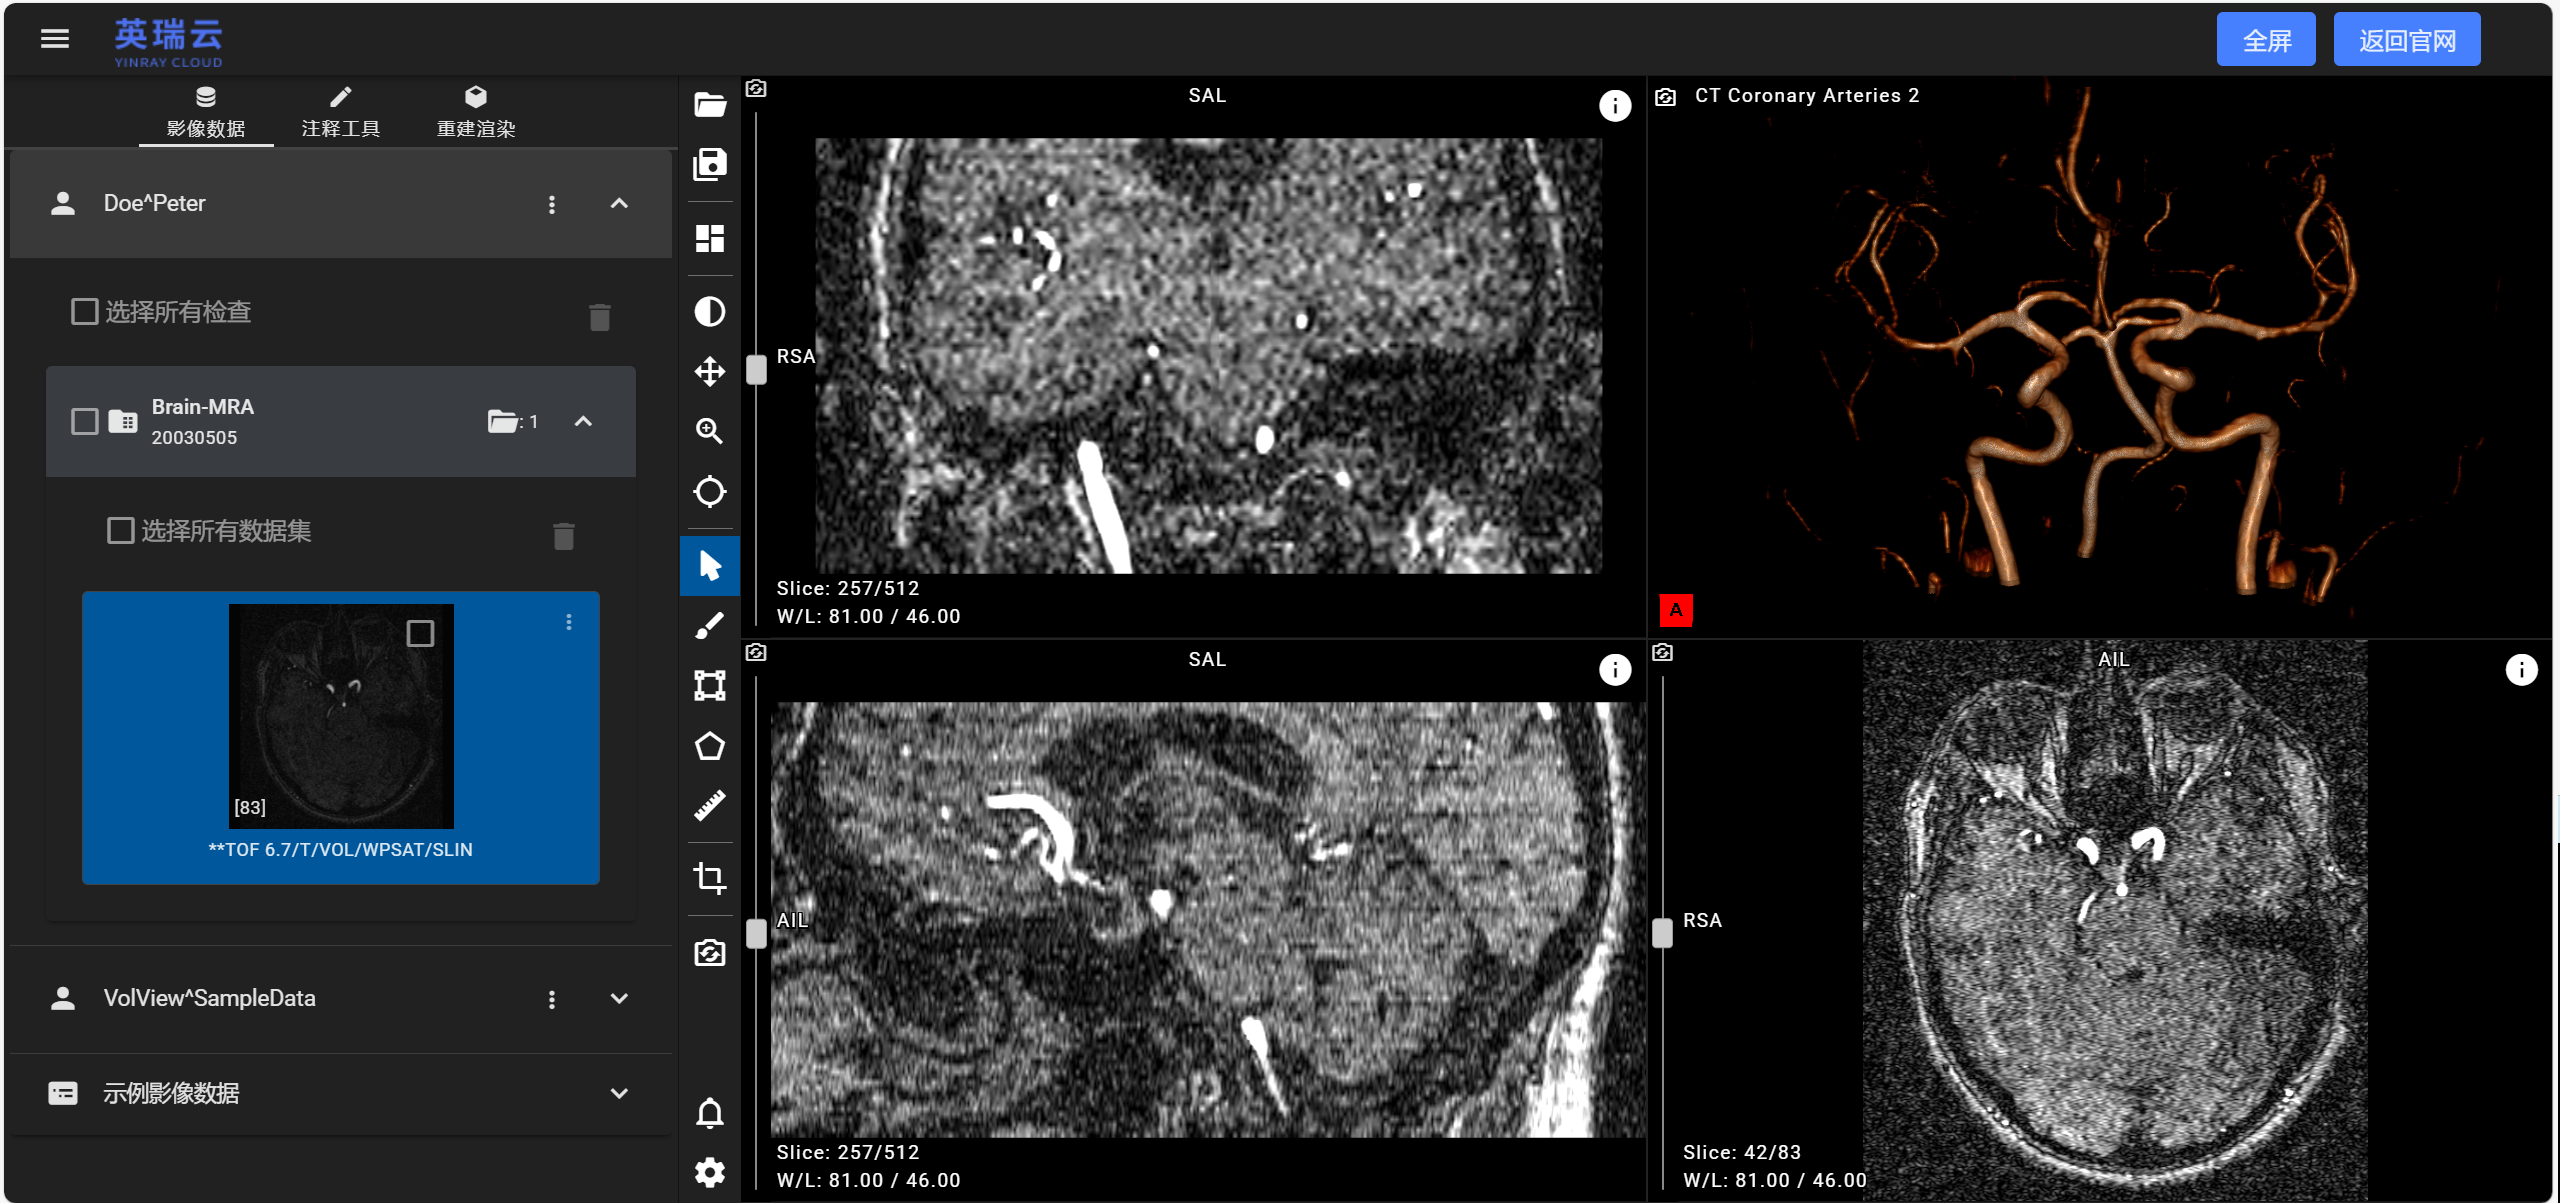The height and width of the screenshot is (1203, 2560).
Task: Open the hamburger navigation menu
Action: (x=55, y=39)
